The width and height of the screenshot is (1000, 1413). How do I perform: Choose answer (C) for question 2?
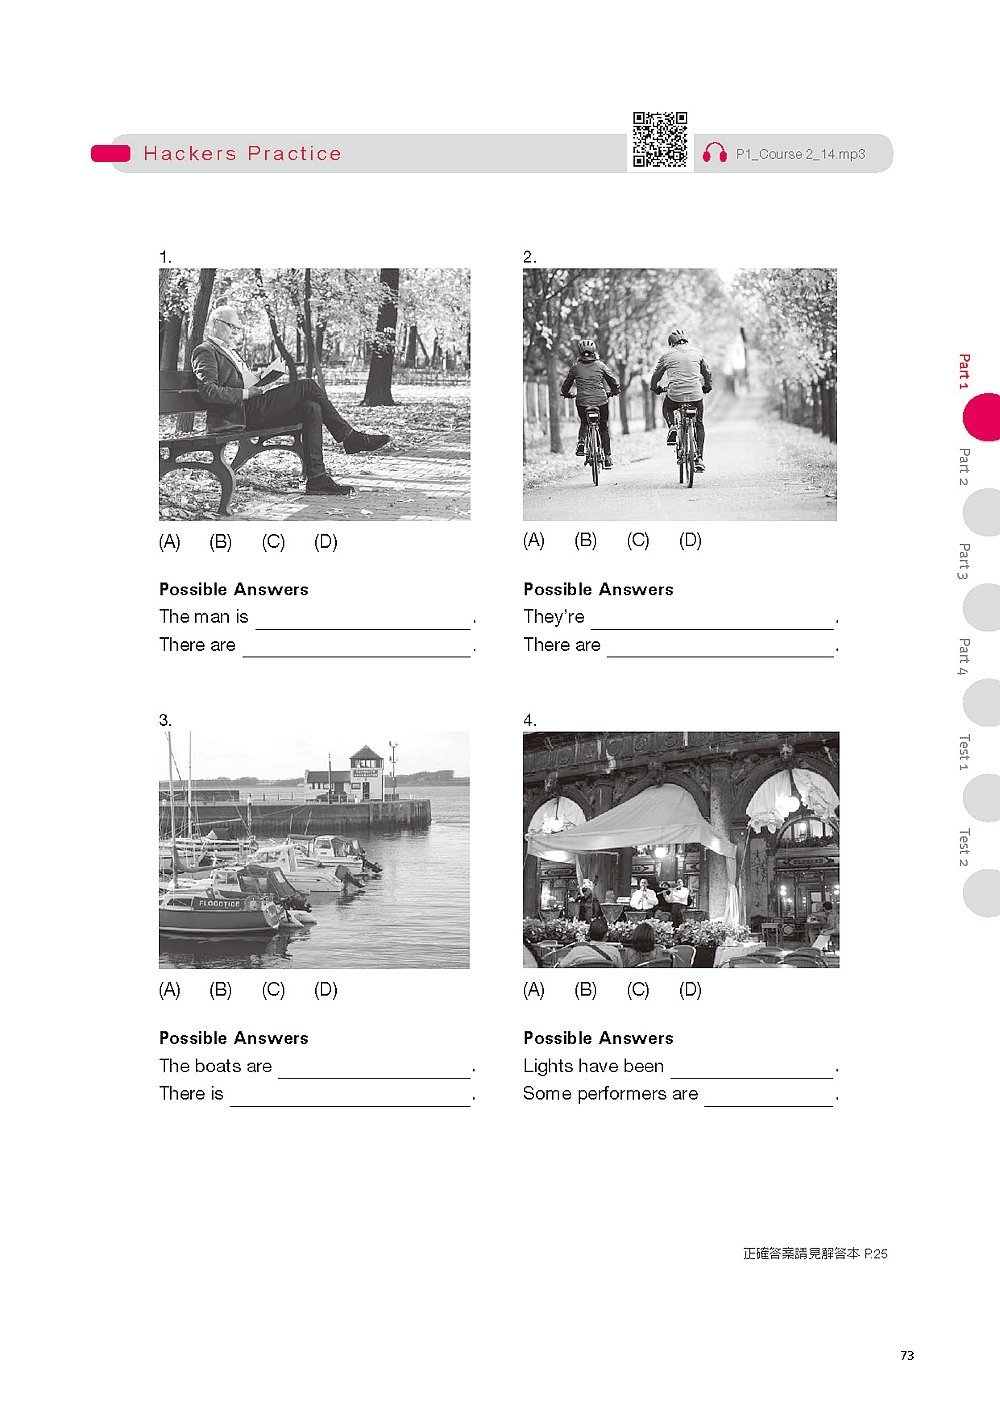coord(638,540)
